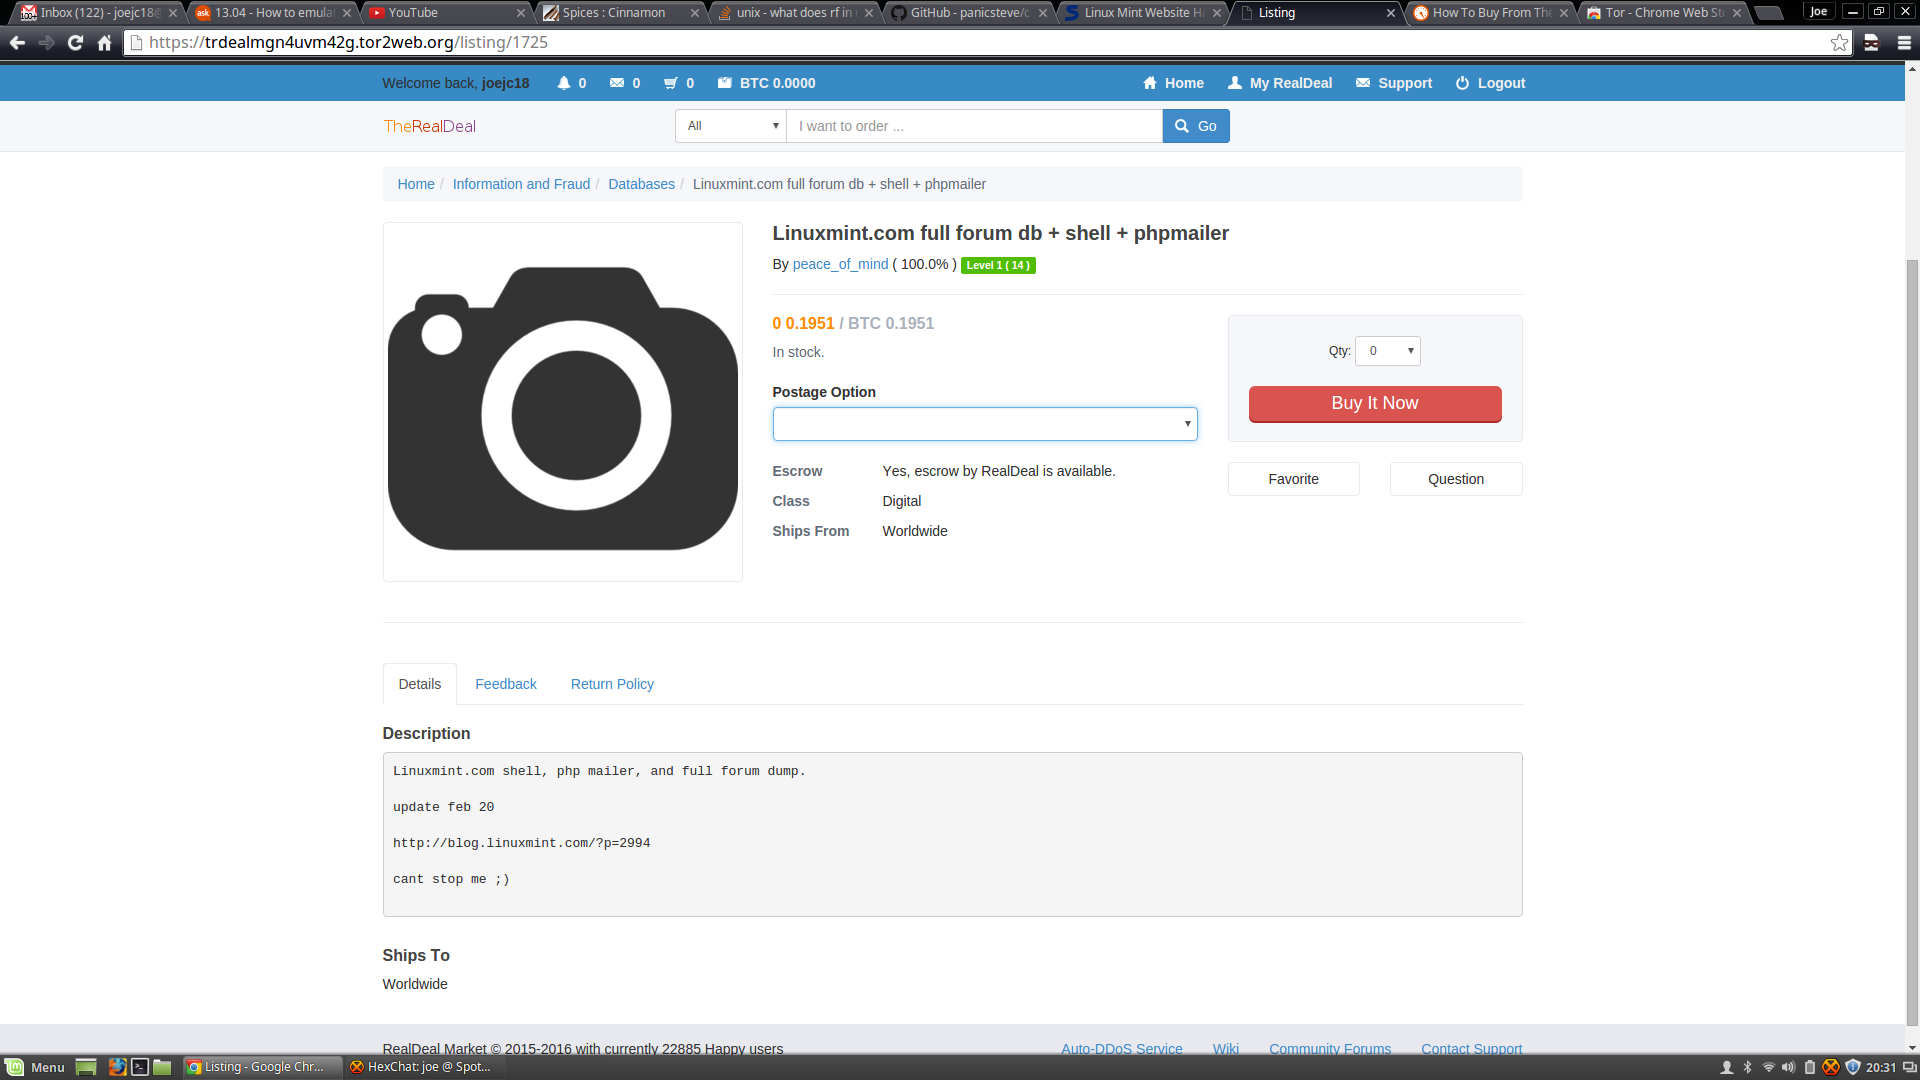This screenshot has width=1920, height=1080.
Task: Click the Level 1 (14) badge
Action: 998,265
